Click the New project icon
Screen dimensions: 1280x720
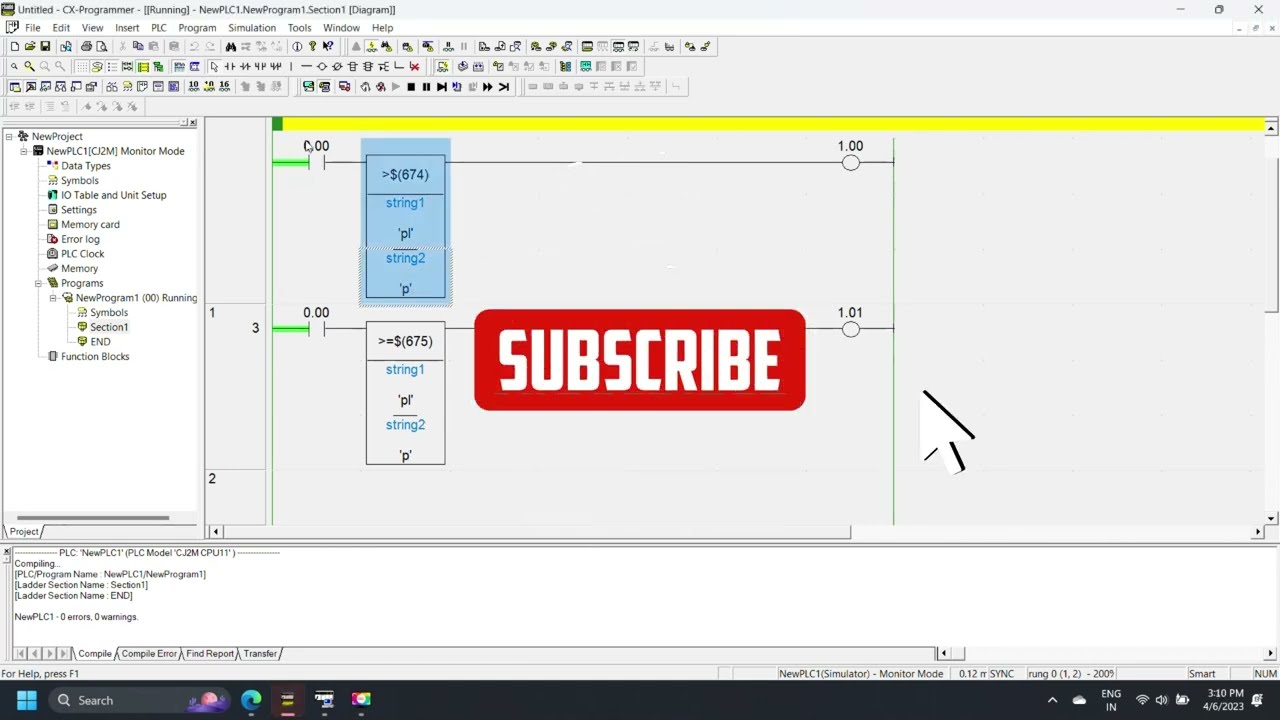point(15,46)
